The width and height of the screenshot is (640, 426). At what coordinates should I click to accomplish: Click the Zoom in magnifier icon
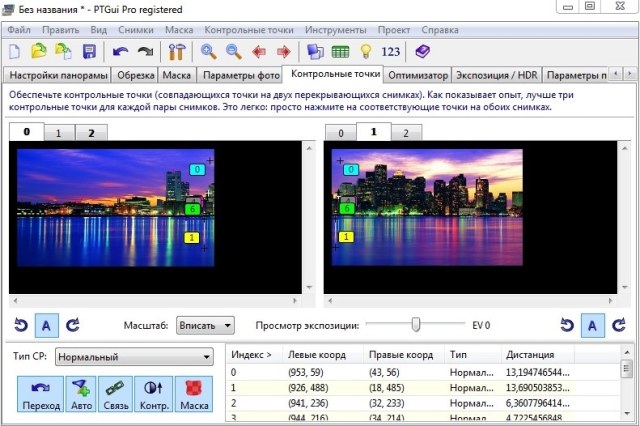click(x=210, y=51)
